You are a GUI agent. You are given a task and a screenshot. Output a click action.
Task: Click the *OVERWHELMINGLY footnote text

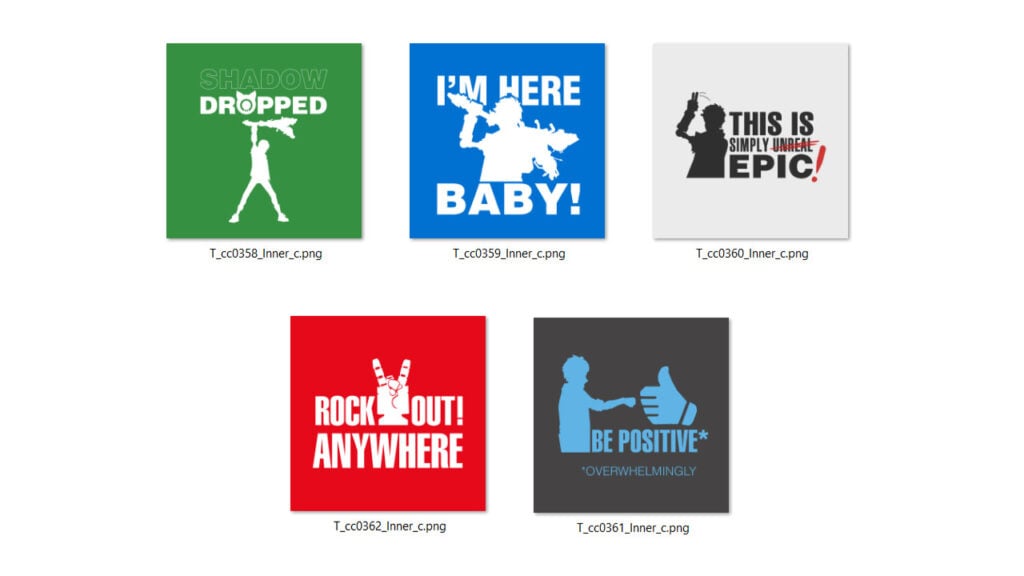[639, 471]
